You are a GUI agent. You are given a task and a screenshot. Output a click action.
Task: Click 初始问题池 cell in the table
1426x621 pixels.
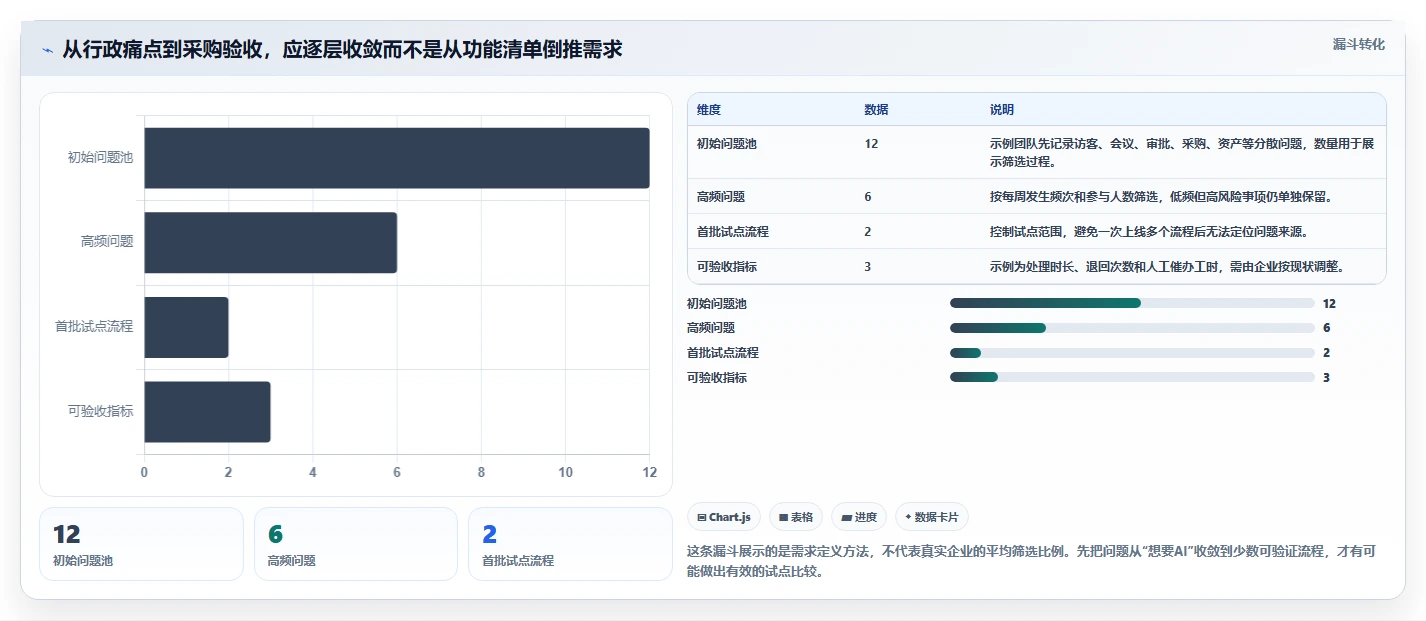pos(727,144)
